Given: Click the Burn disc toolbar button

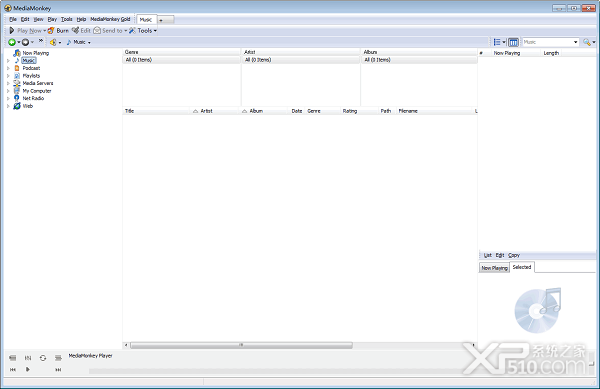Looking at the screenshot, I should [58, 31].
